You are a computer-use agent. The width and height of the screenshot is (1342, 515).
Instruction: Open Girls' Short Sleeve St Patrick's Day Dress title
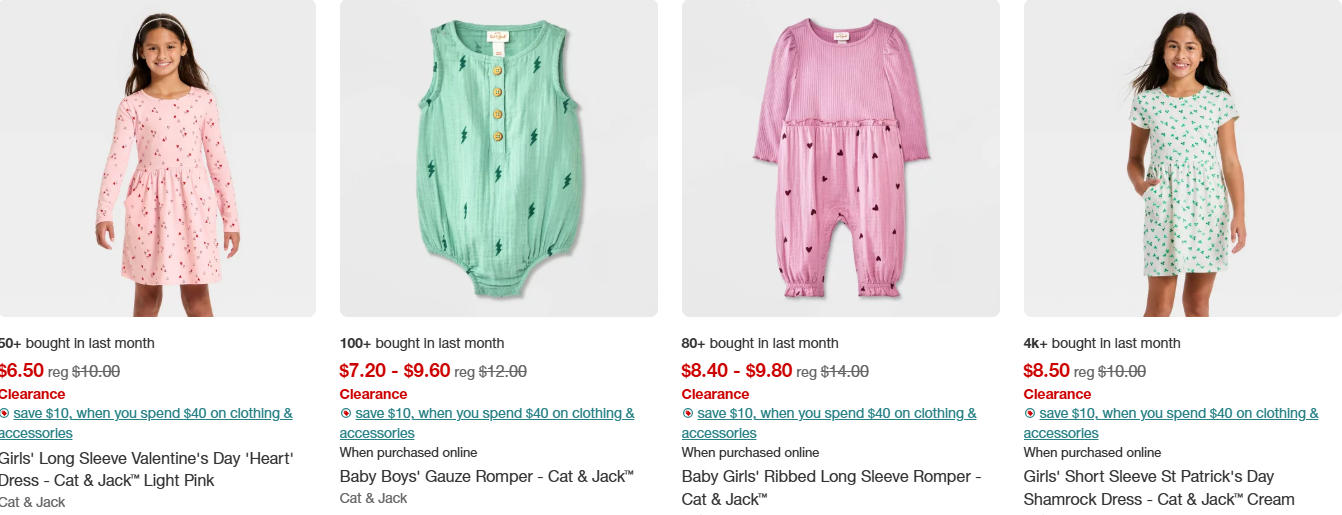(1158, 487)
